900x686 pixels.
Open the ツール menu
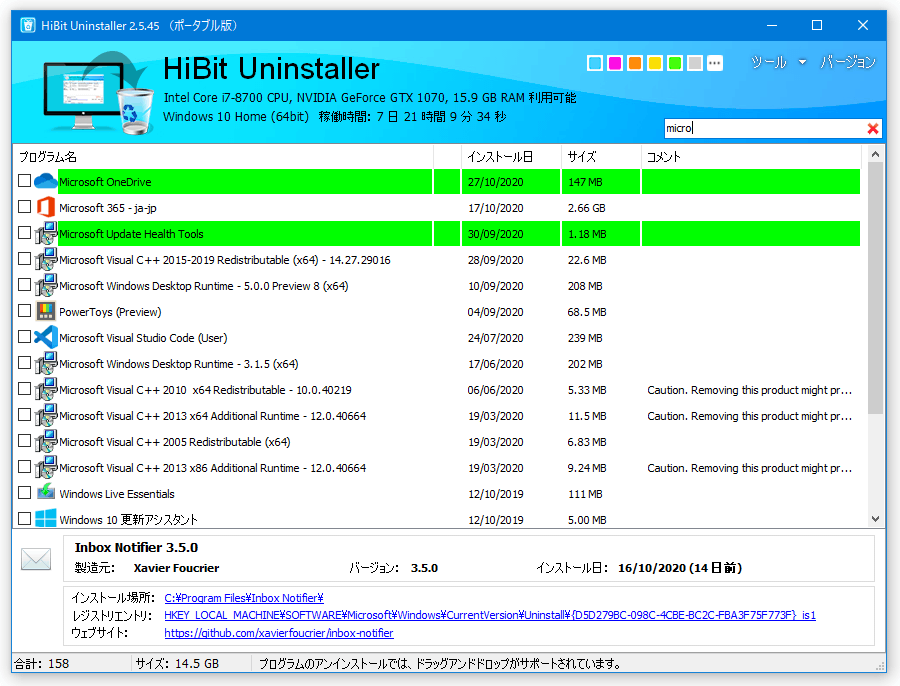(769, 62)
